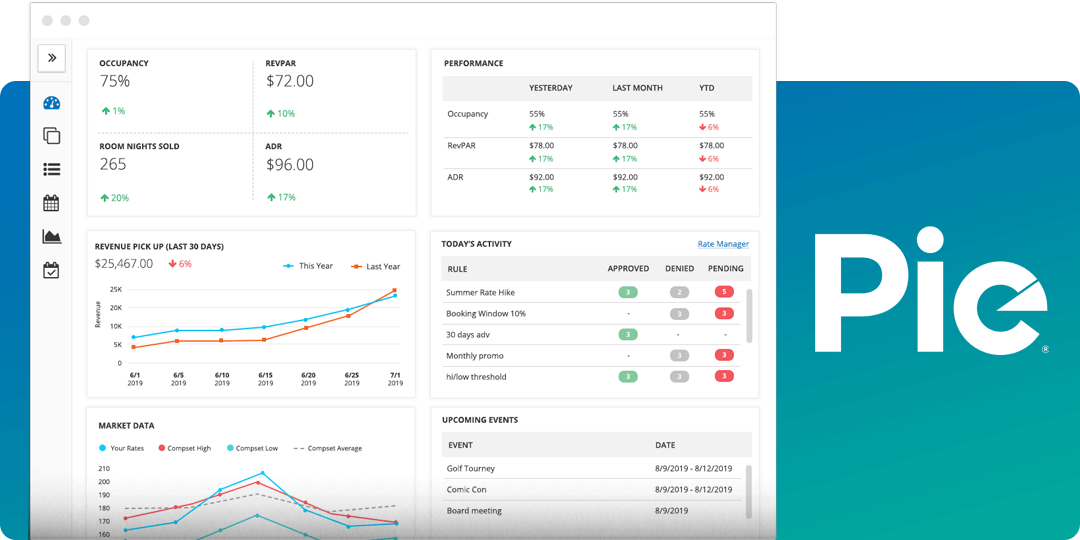Click pending badge 5 for Summer Rate Hike
Viewport: 1080px width, 540px height.
tap(724, 292)
